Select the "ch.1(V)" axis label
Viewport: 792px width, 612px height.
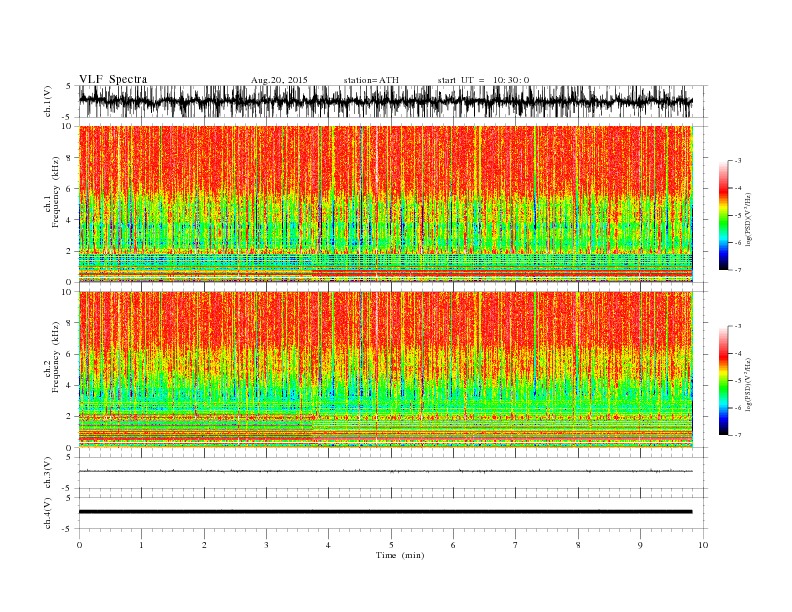tap(48, 101)
